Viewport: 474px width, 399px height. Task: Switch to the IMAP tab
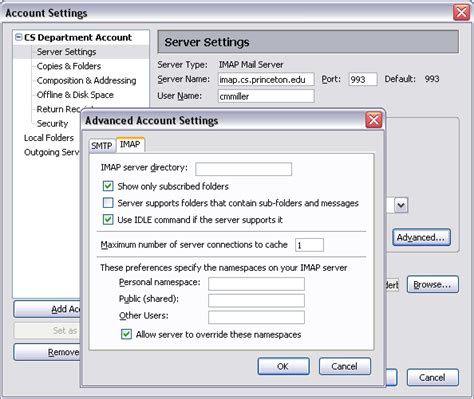(x=130, y=145)
